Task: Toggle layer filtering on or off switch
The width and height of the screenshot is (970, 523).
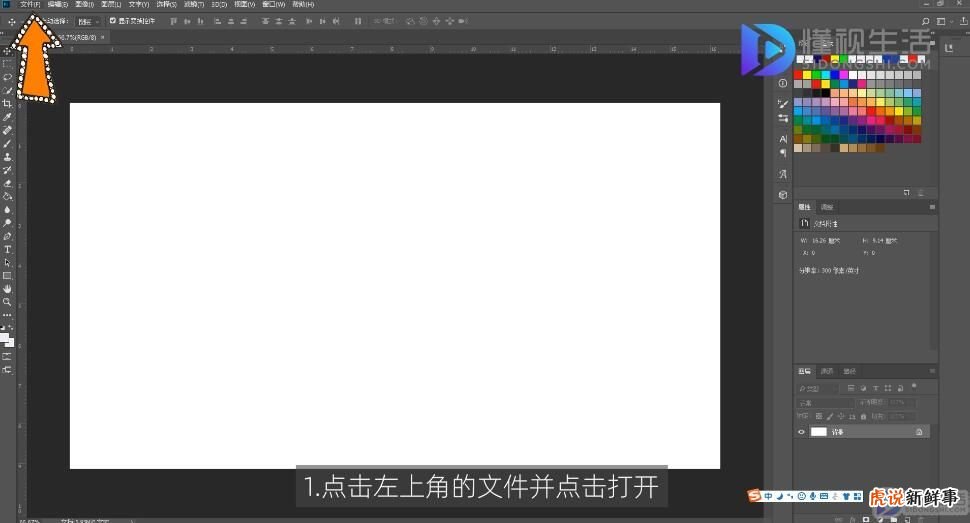Action: click(x=914, y=386)
